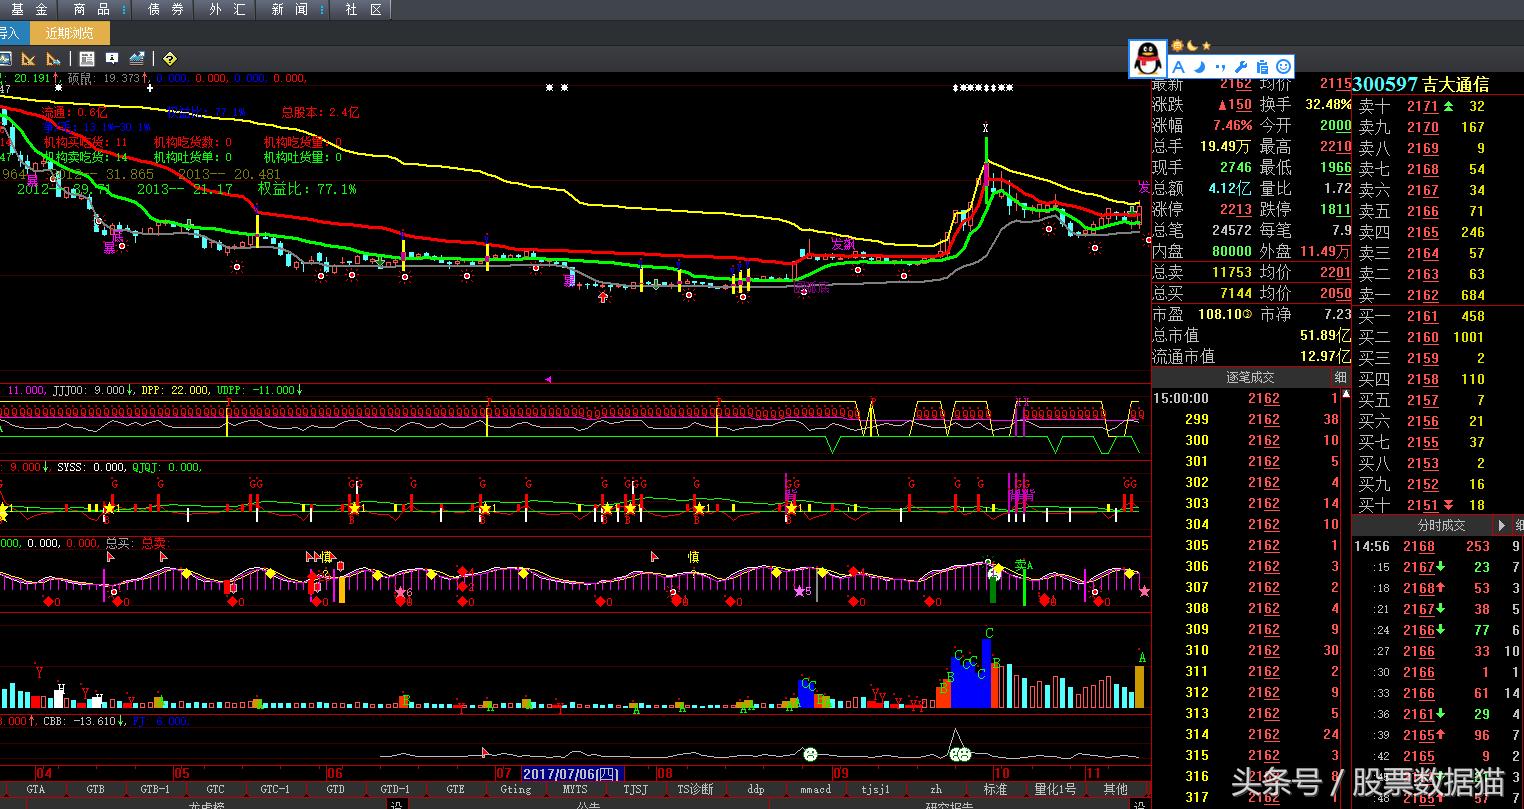Click the 流通市值 12.97亿 value
This screenshot has height=809, width=1524.
click(1325, 356)
